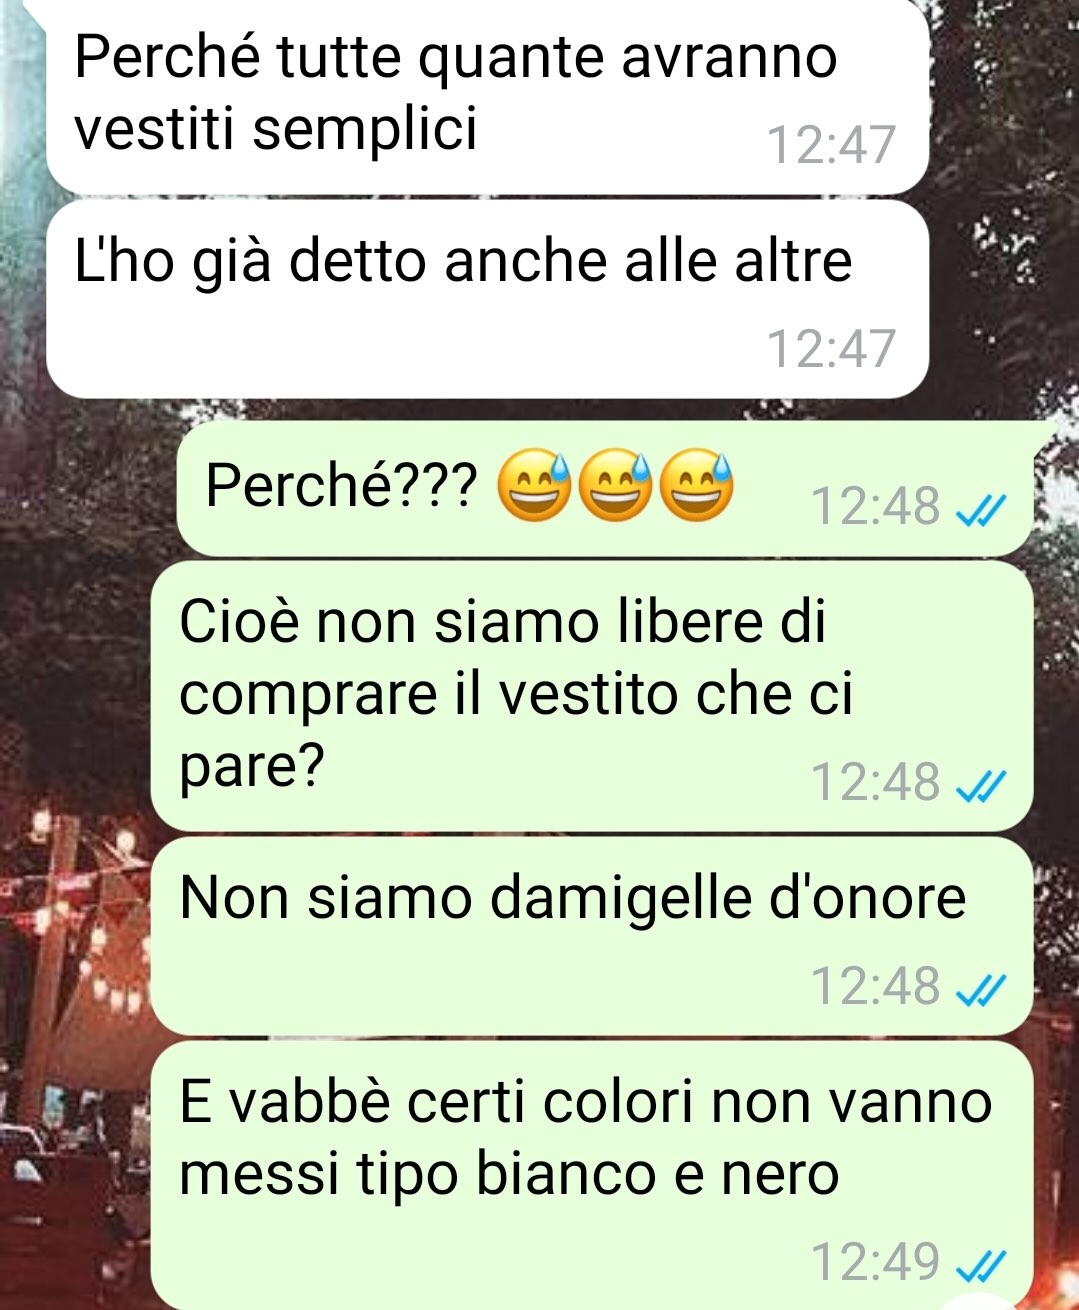The height and width of the screenshot is (1310, 1079).
Task: Tap the middle sweat-smile emoji
Action: pos(616,486)
